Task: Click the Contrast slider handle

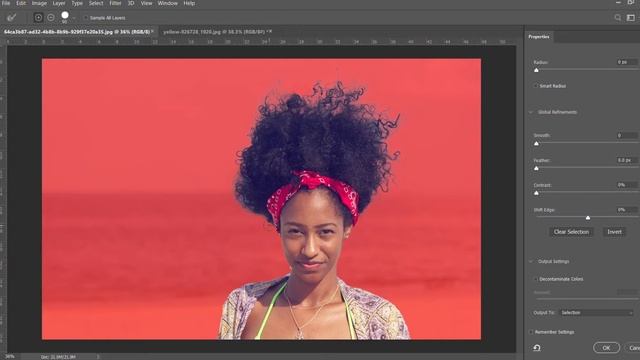Action: [x=536, y=193]
